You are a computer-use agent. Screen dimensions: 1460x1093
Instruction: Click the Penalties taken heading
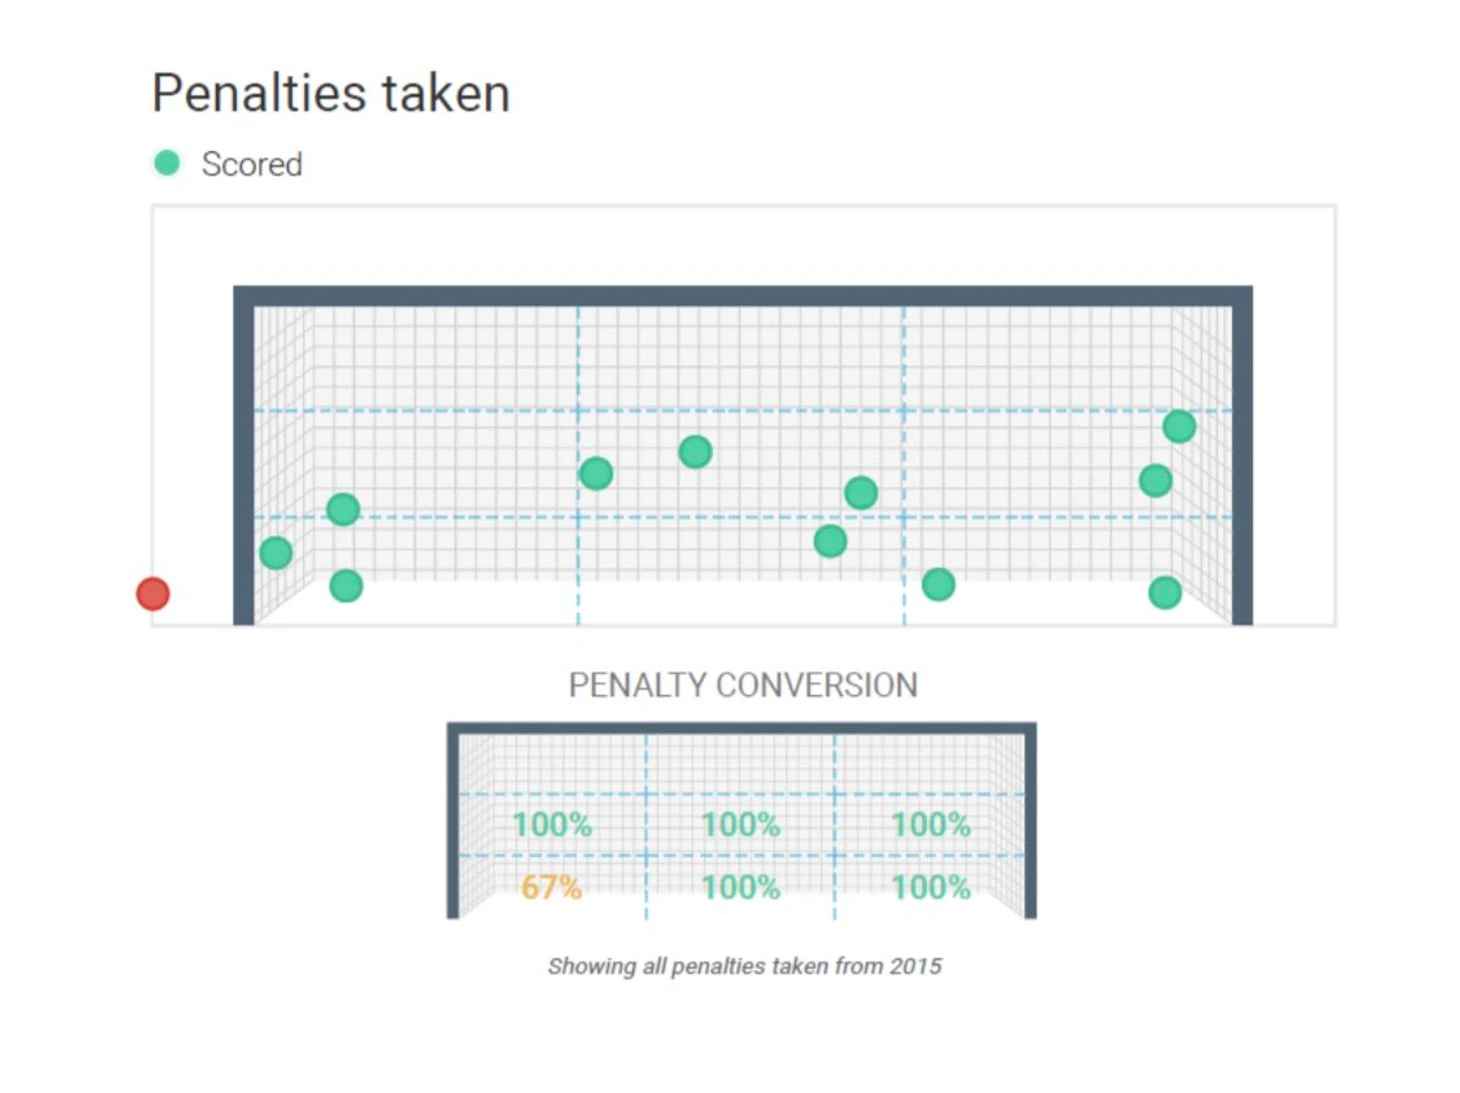(331, 93)
